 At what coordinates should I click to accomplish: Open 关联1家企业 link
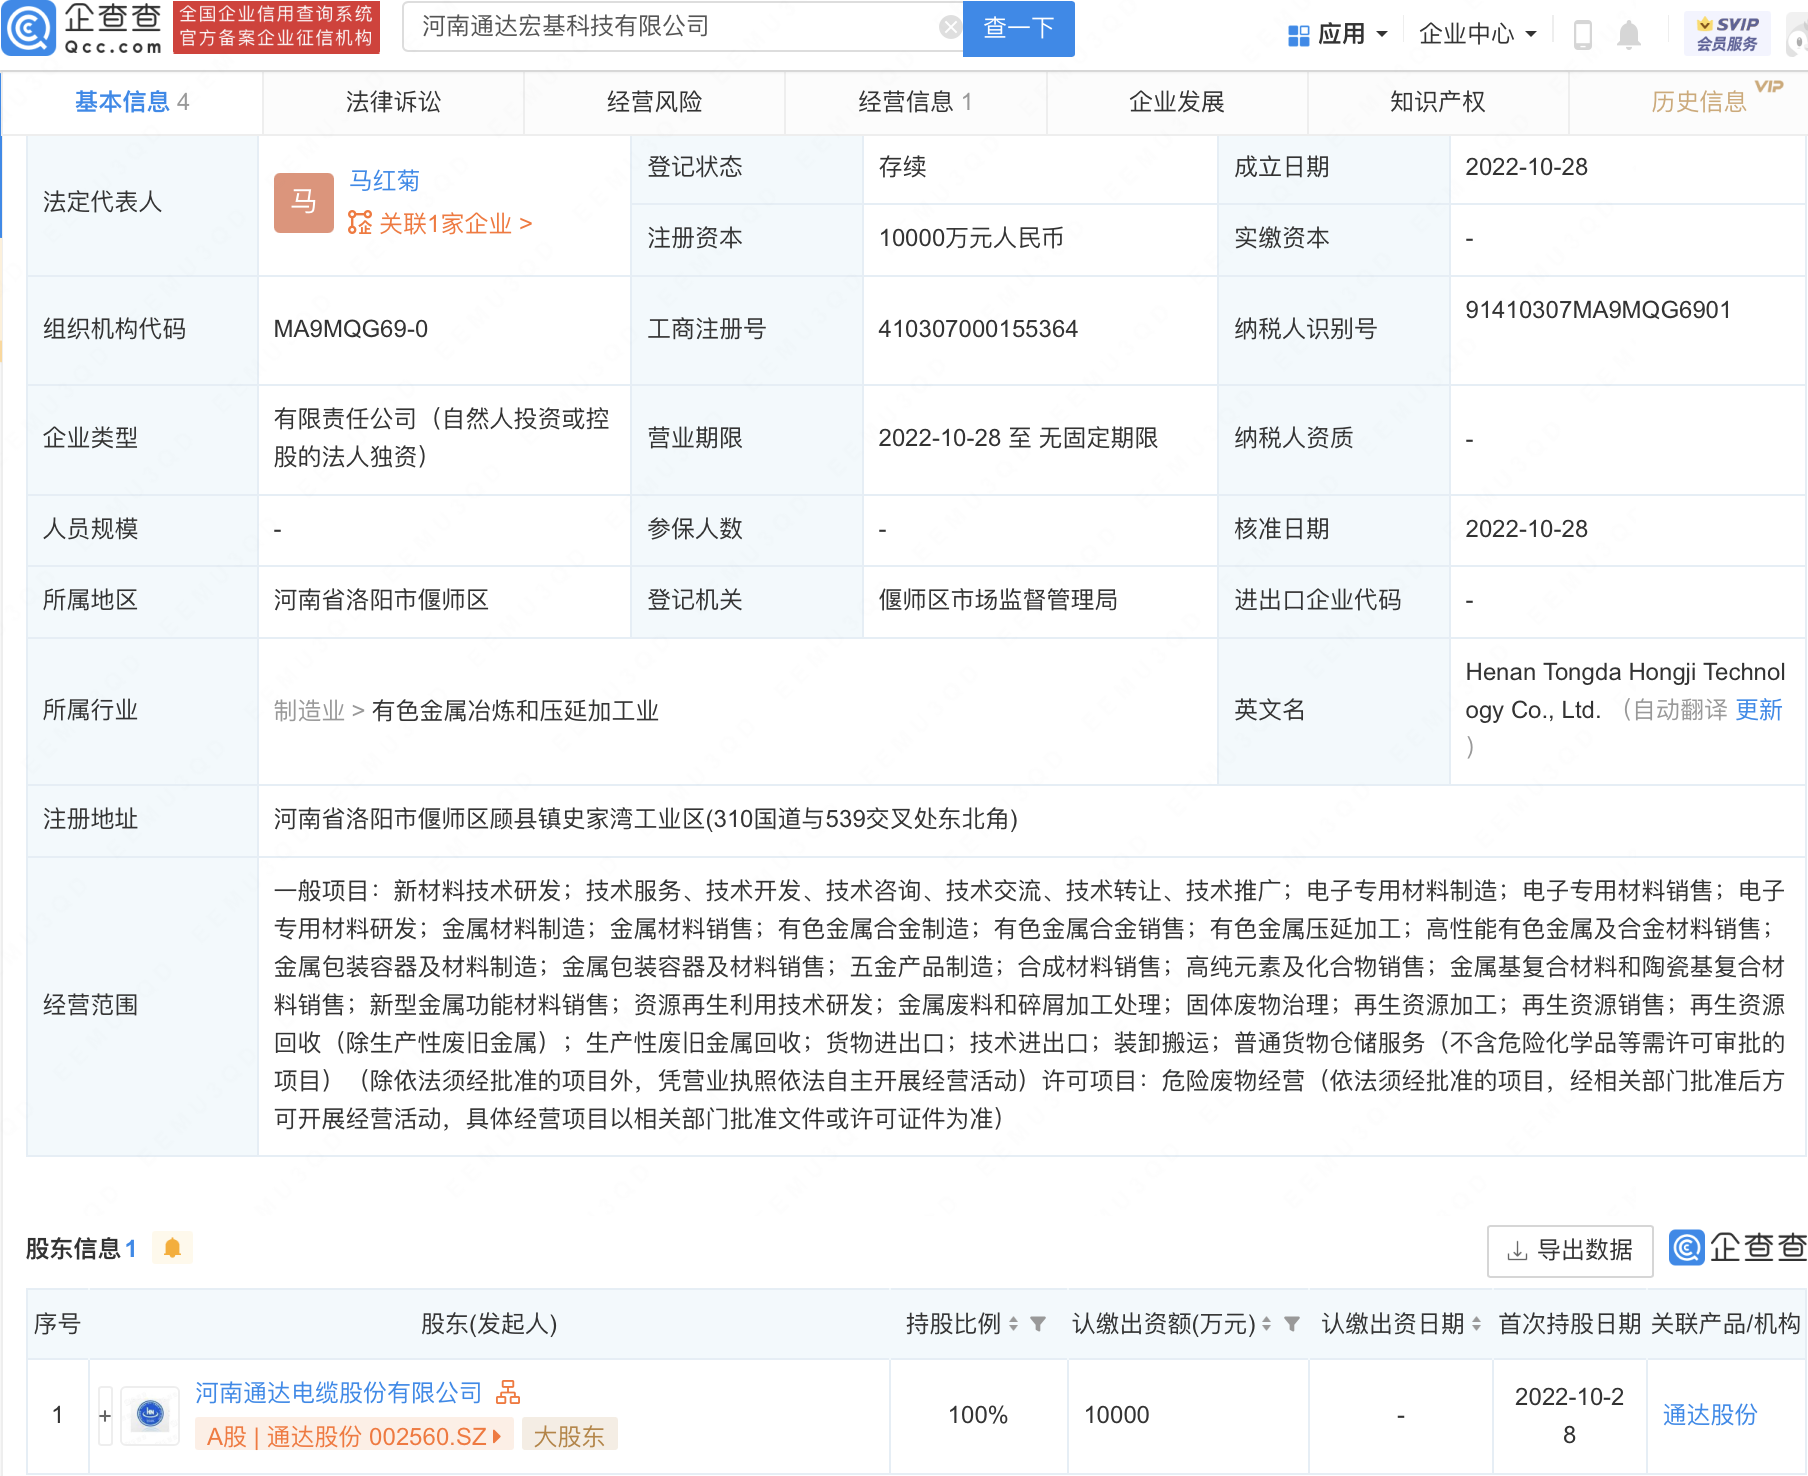tap(455, 223)
